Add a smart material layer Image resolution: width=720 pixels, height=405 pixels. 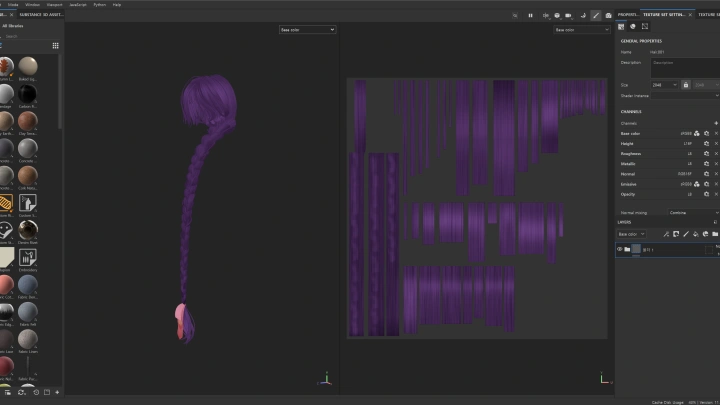point(705,234)
